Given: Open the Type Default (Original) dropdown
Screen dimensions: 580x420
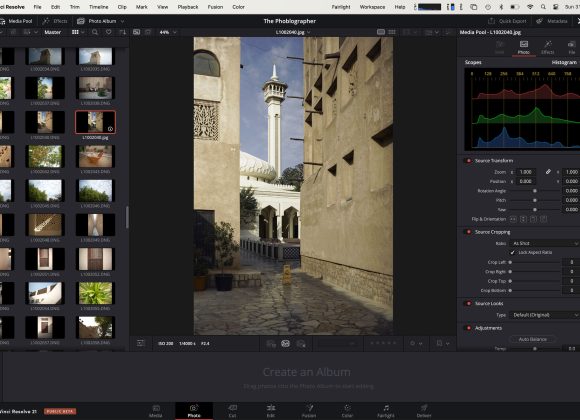Looking at the screenshot, I should point(544,315).
